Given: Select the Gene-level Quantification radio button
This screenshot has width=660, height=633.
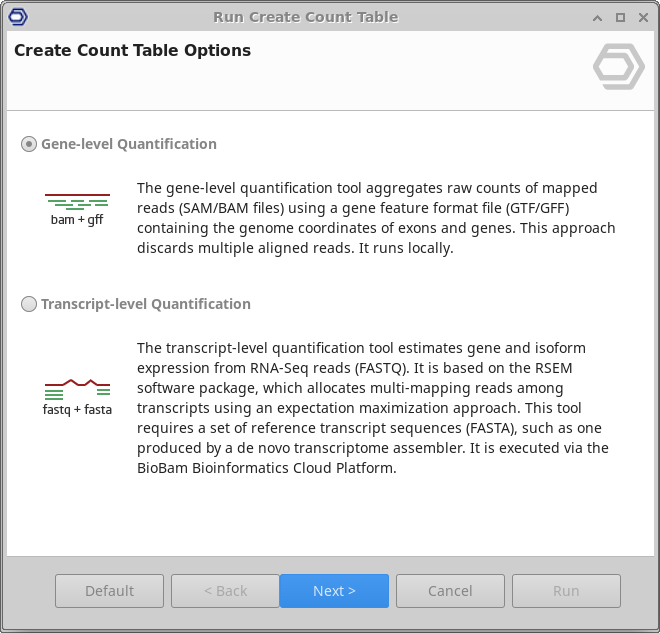Looking at the screenshot, I should pos(29,144).
